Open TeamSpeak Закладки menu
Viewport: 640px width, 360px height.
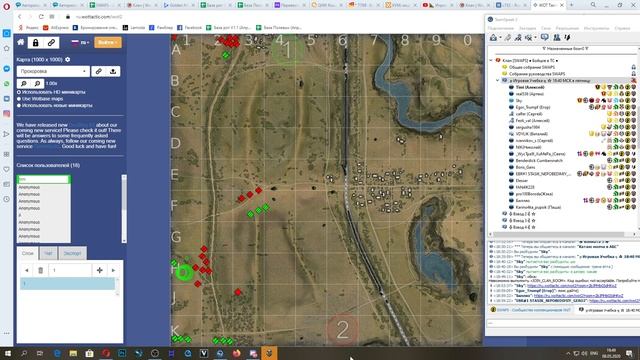pos(527,28)
